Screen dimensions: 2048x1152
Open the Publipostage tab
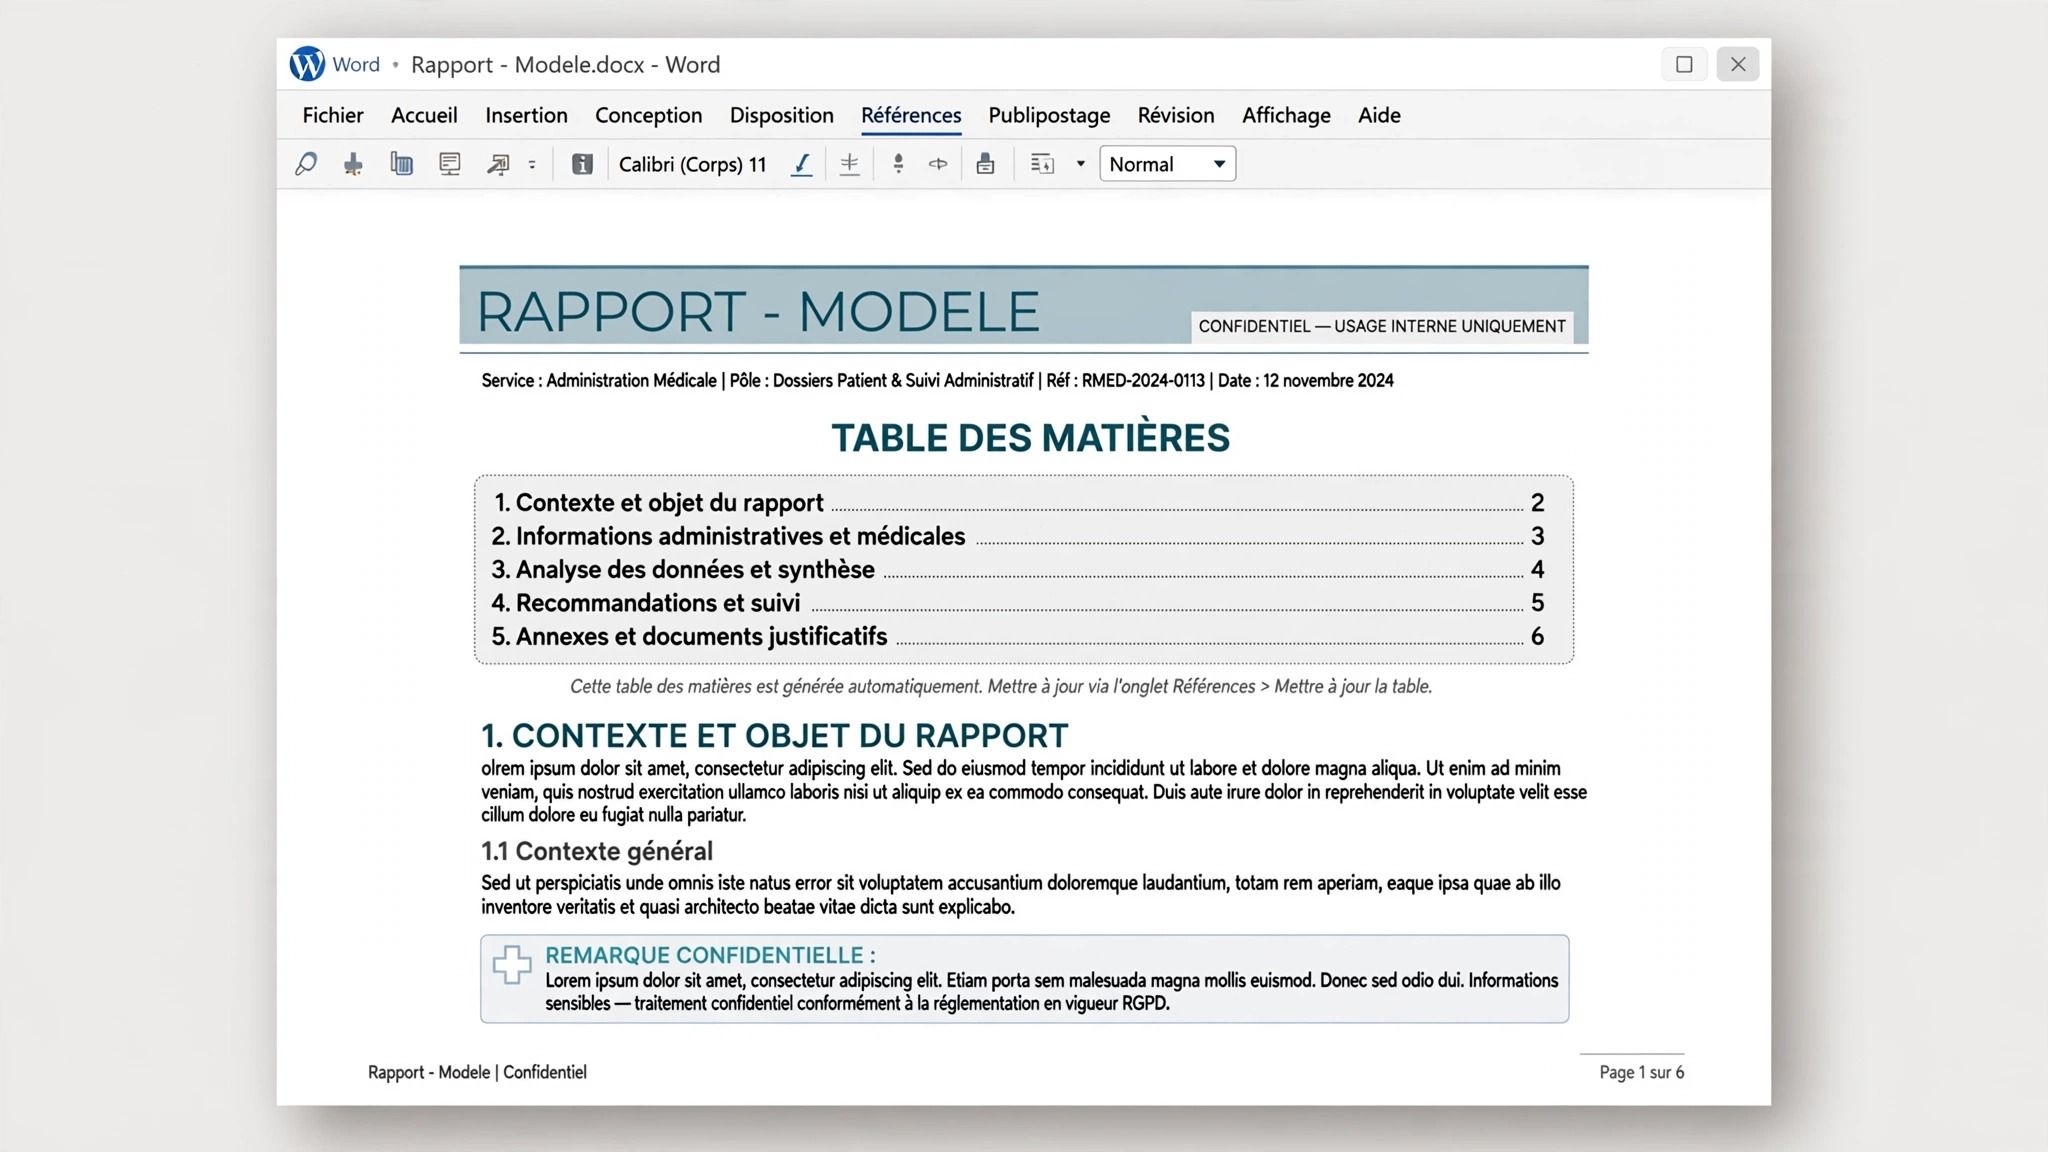point(1049,115)
